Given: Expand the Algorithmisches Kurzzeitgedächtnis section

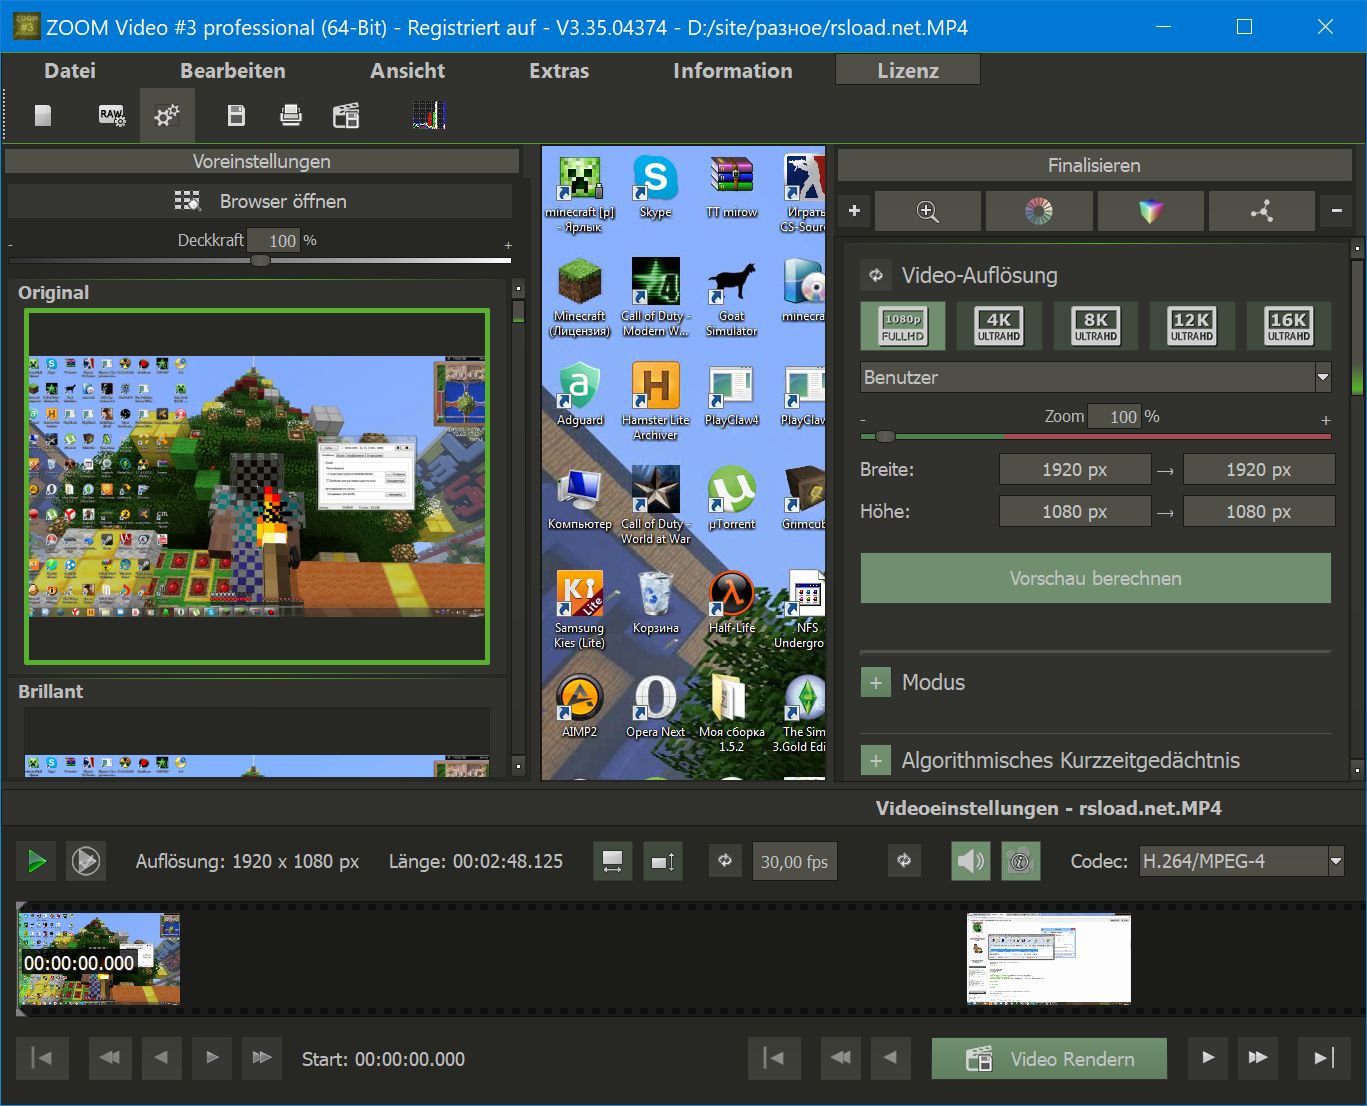Looking at the screenshot, I should 876,761.
